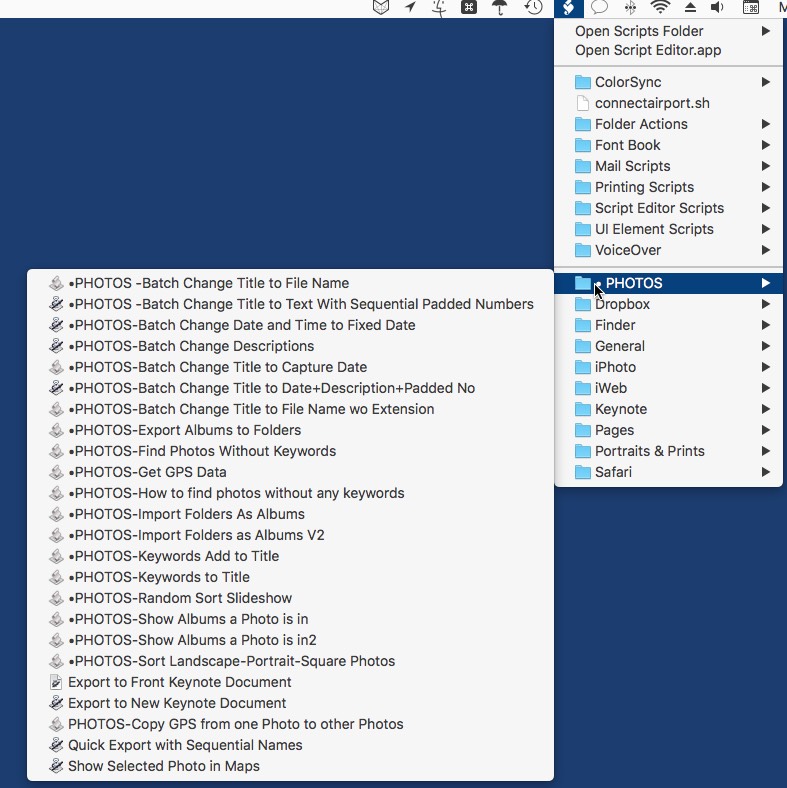Run Batch Change Title to Date+Description+Padded No
The height and width of the screenshot is (788, 787).
(290, 388)
